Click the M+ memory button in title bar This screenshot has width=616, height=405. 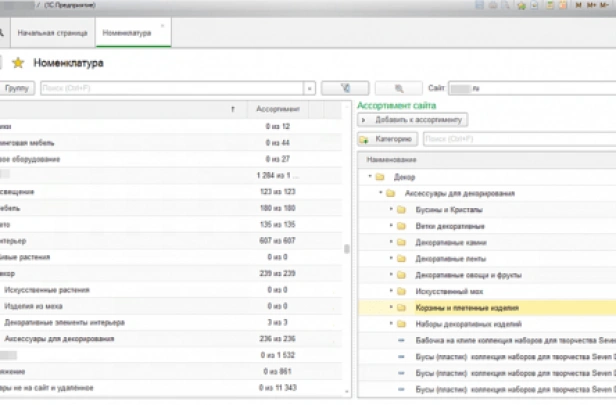(591, 7)
